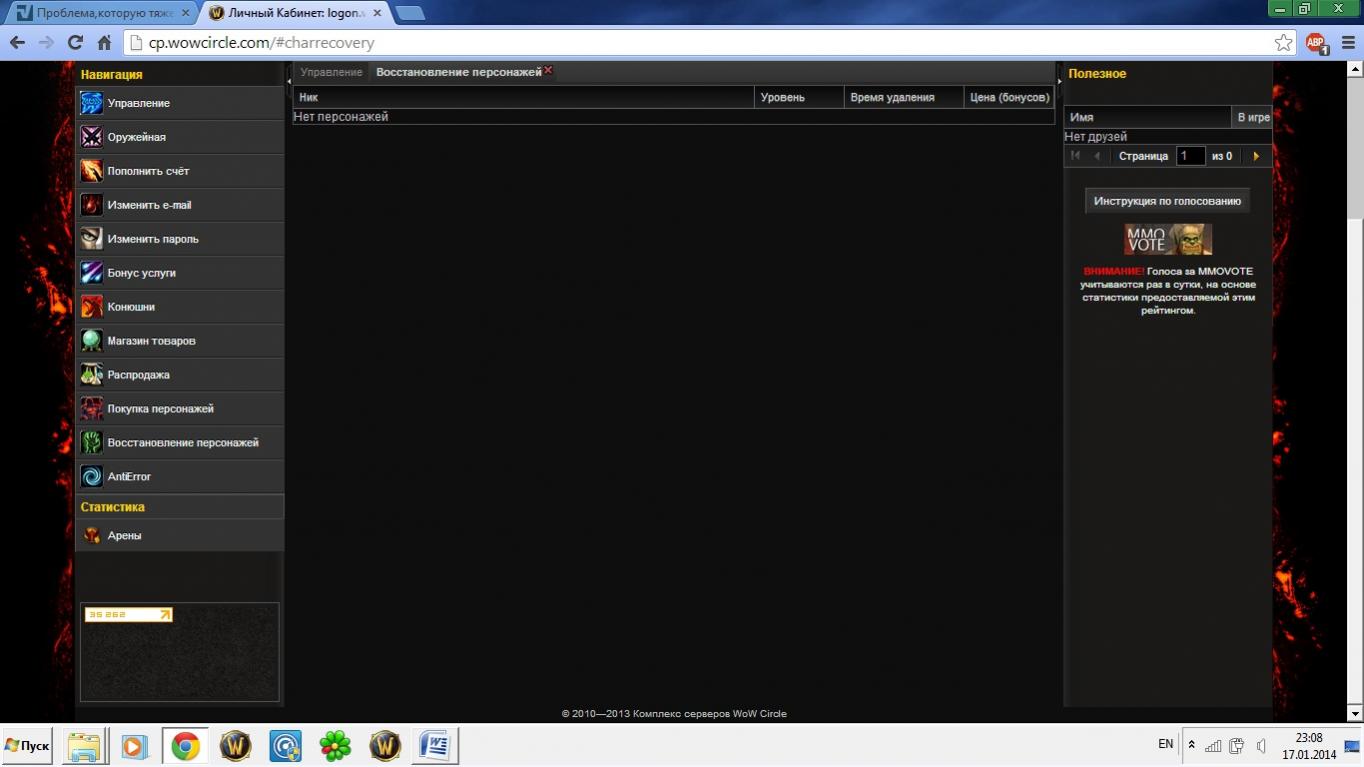The width and height of the screenshot is (1364, 767).
Task: Go to next friends list page
Action: [1256, 156]
